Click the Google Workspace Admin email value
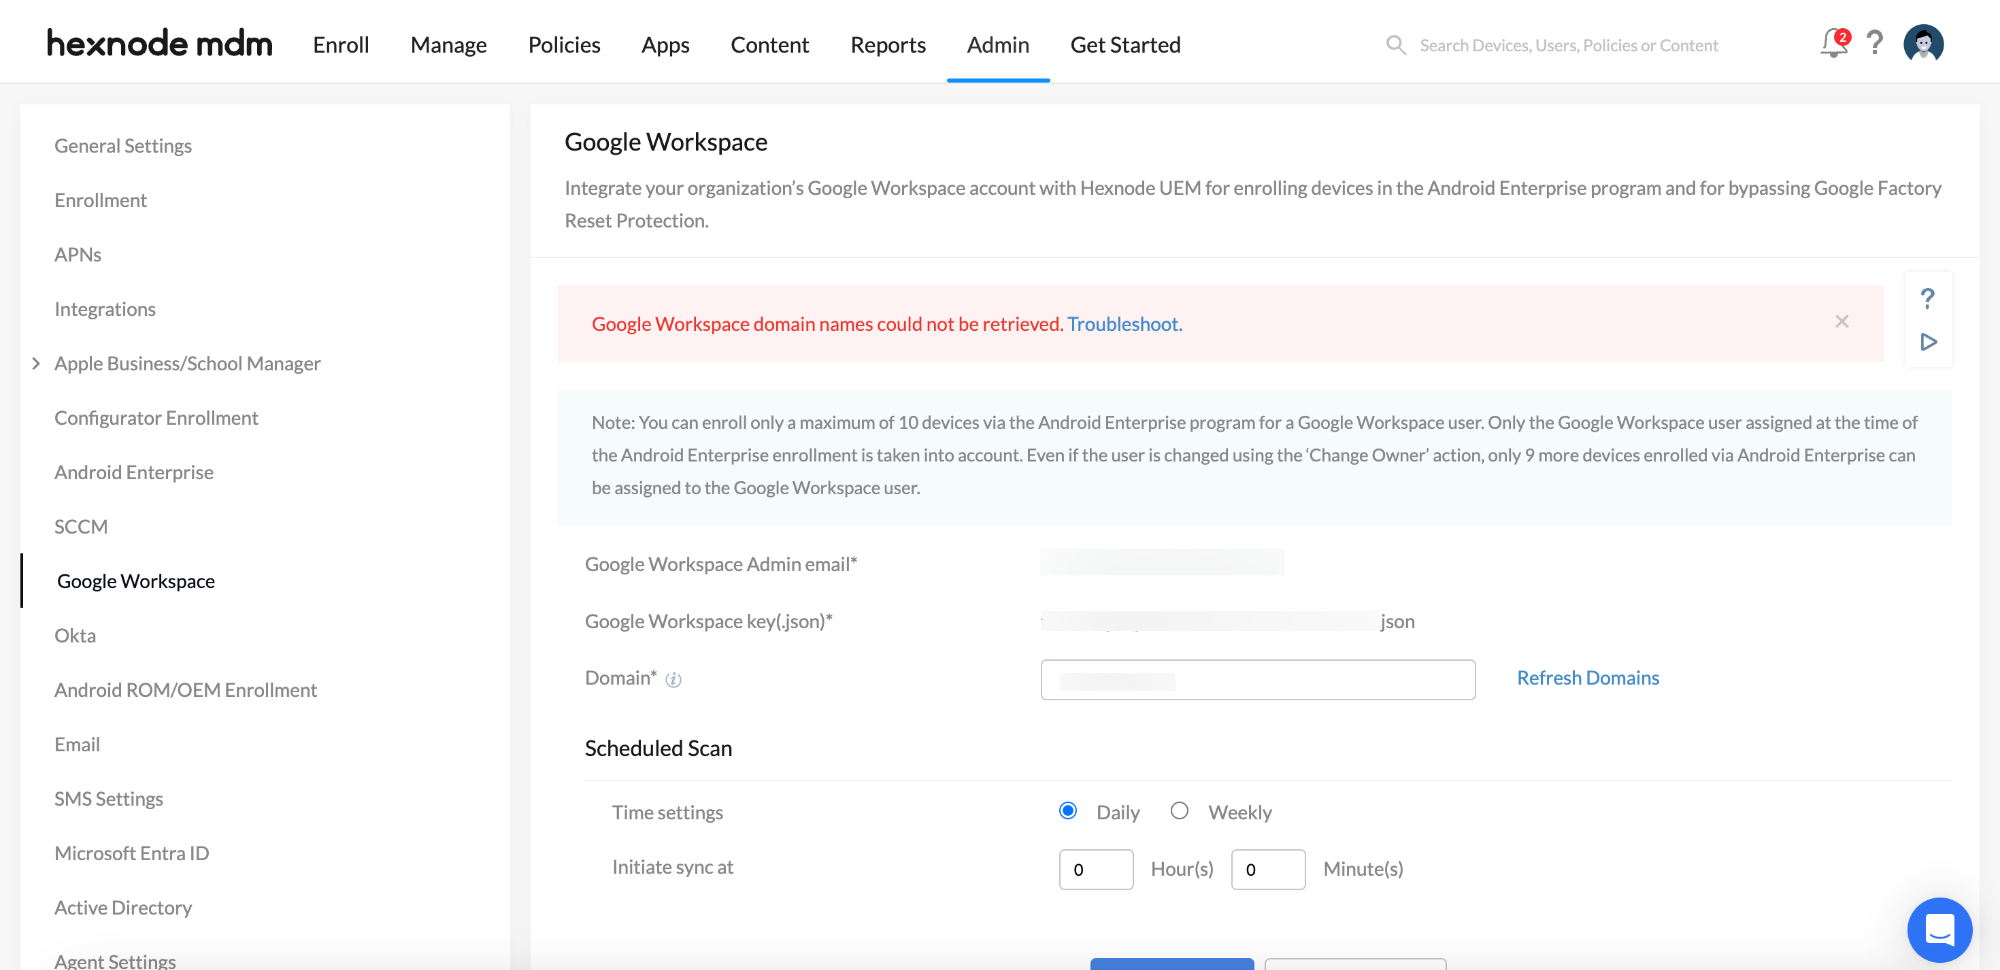The height and width of the screenshot is (970, 2000). (1162, 563)
